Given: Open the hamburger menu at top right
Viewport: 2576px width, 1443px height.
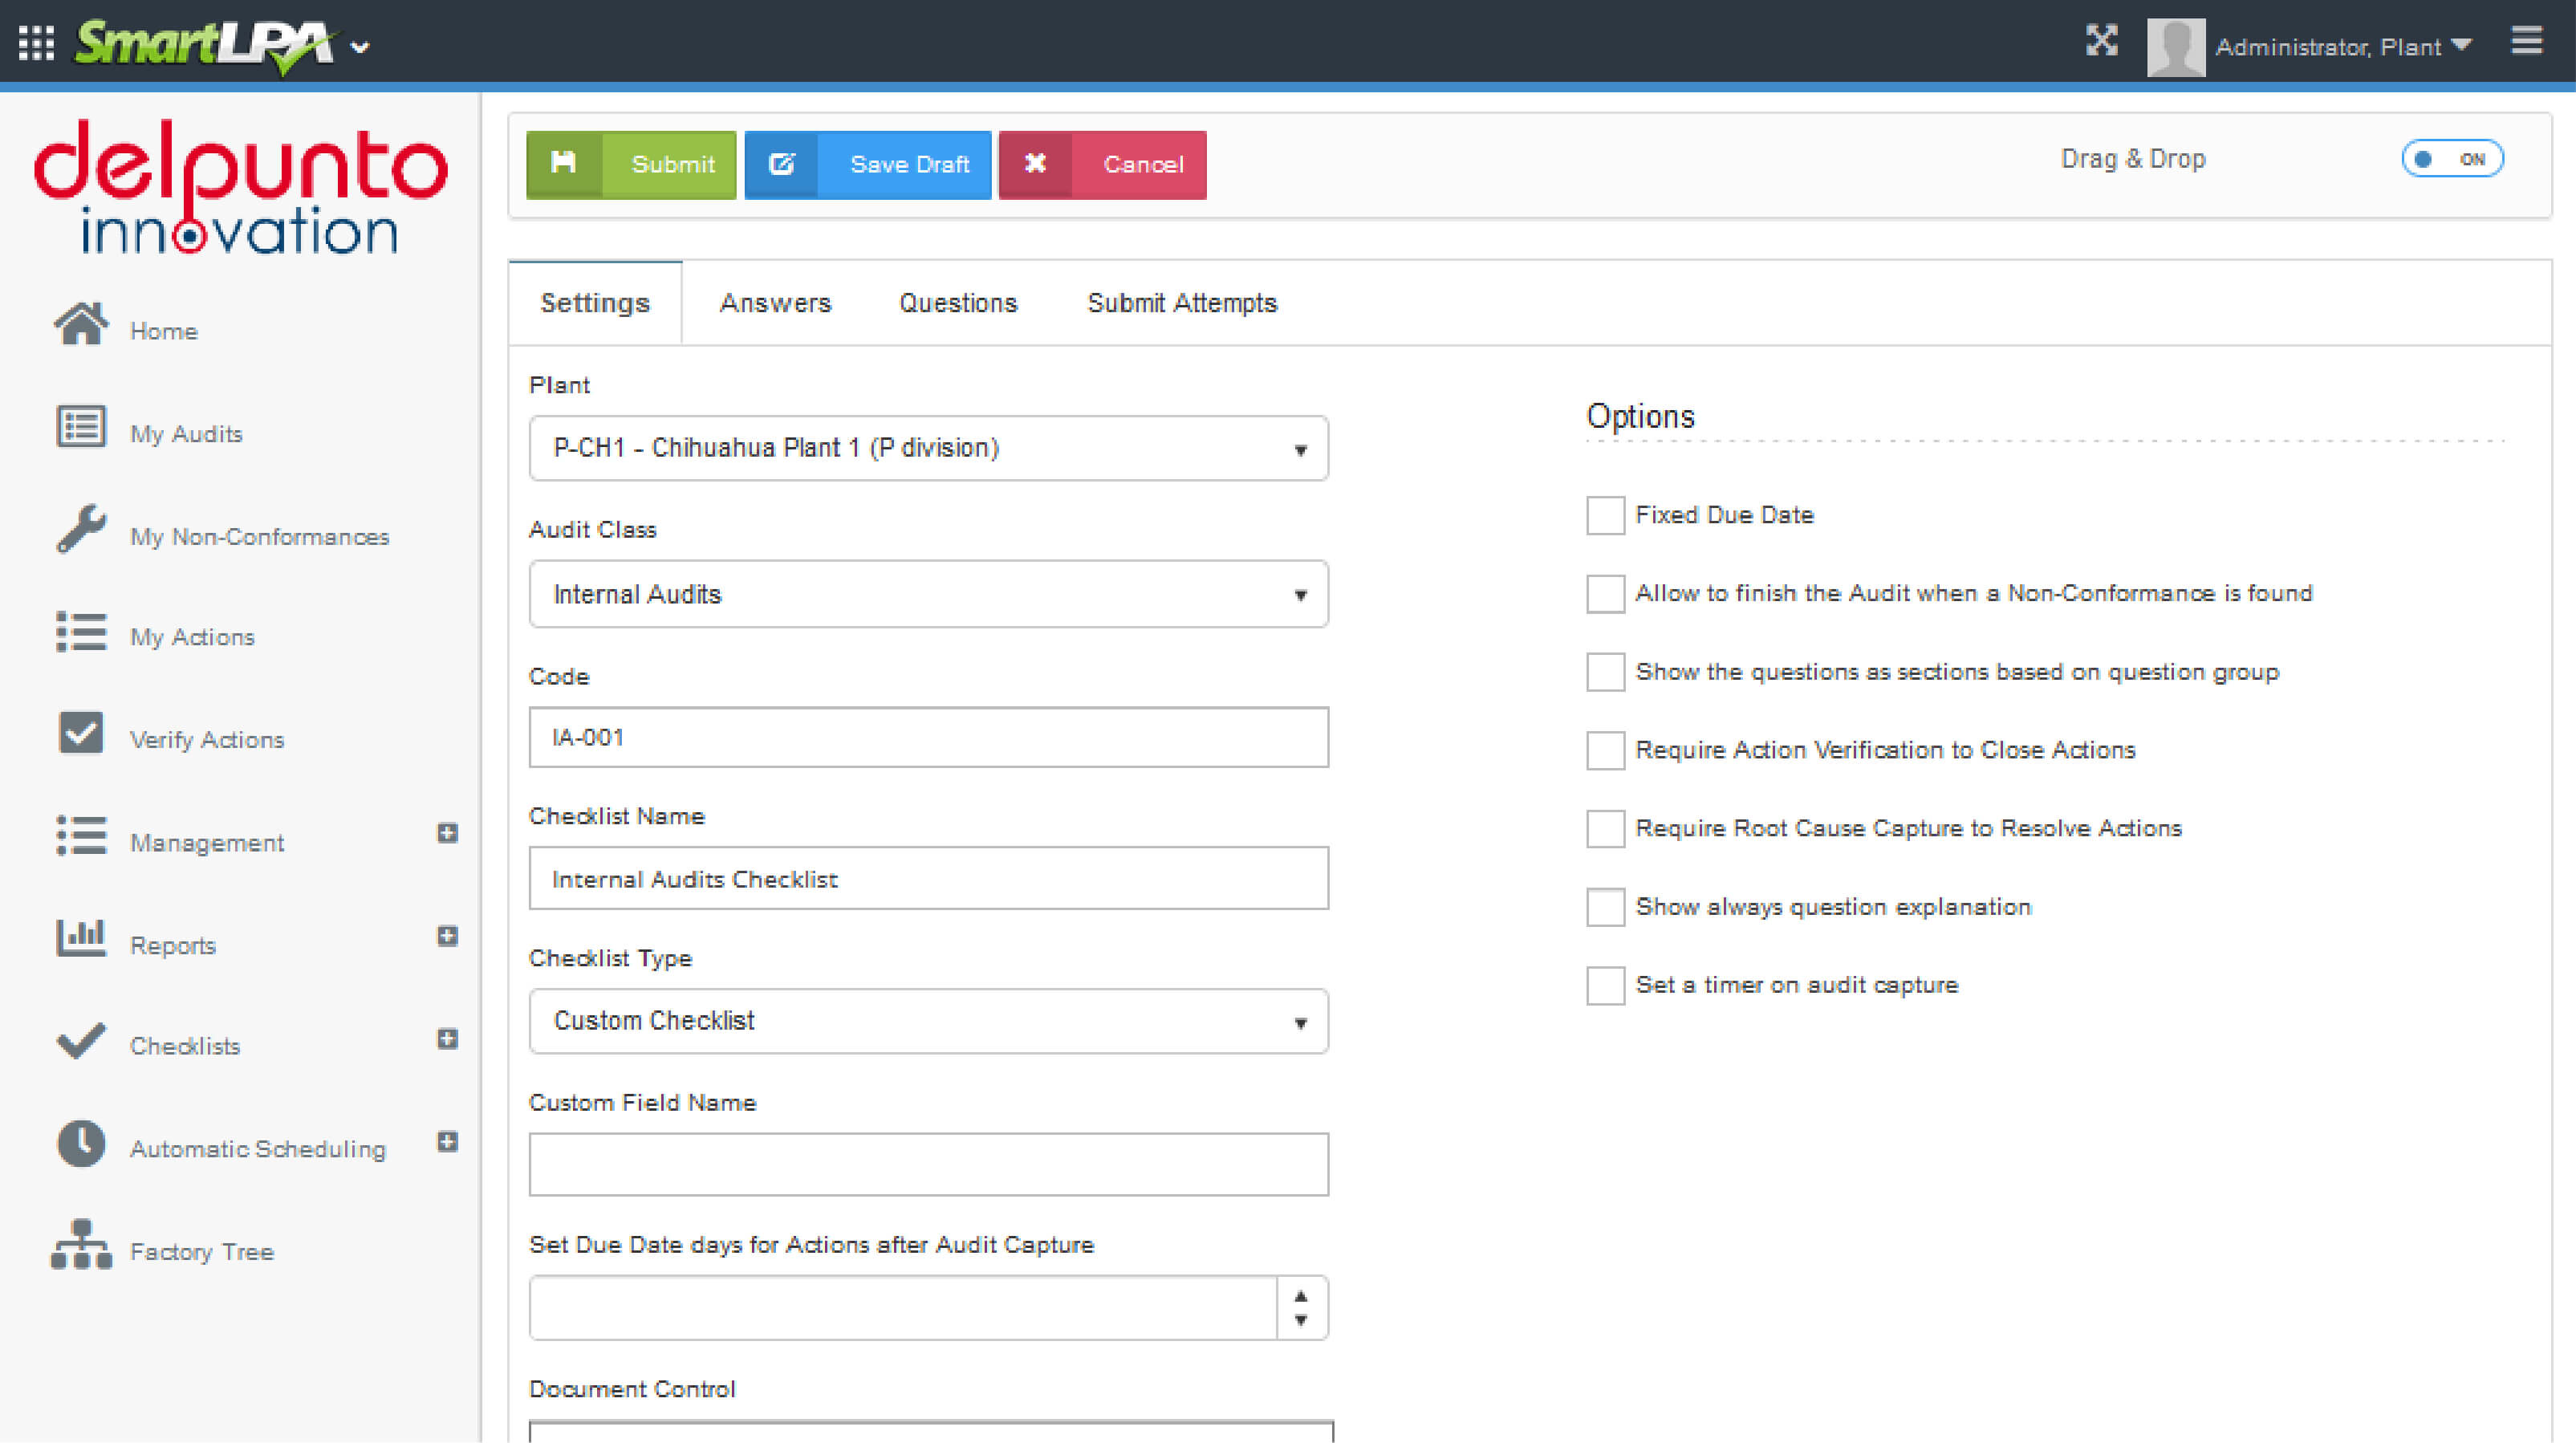Looking at the screenshot, I should click(x=2526, y=41).
